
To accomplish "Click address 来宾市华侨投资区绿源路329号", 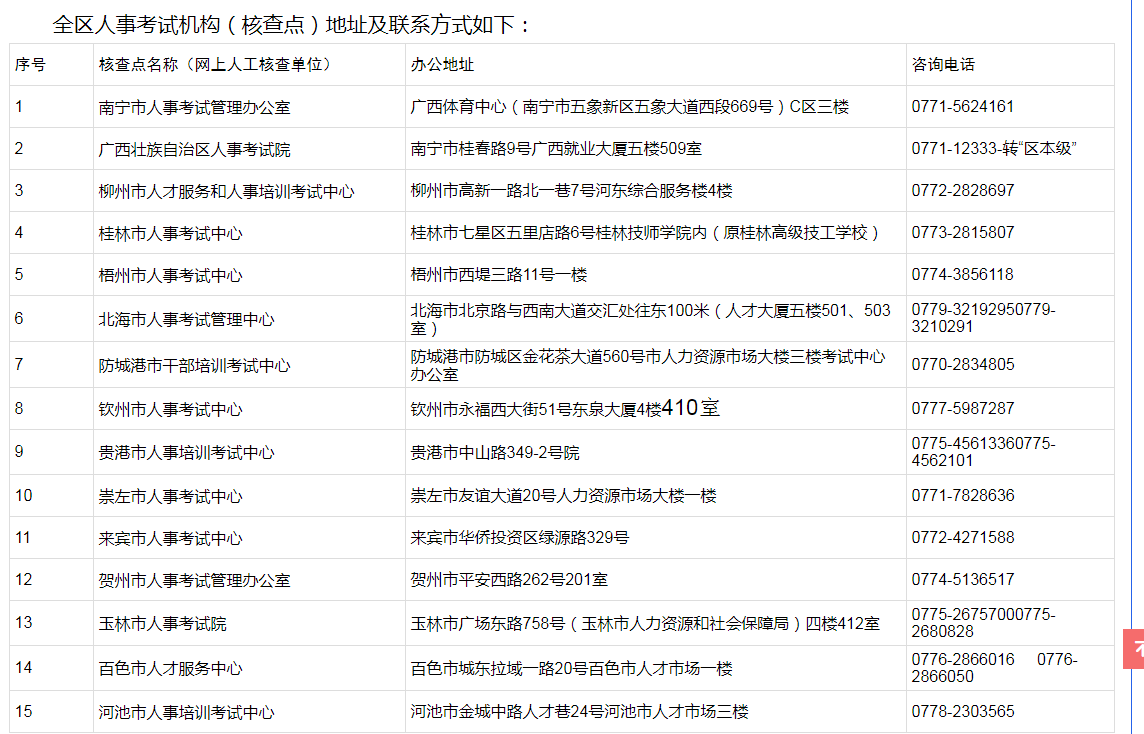I will point(519,538).
